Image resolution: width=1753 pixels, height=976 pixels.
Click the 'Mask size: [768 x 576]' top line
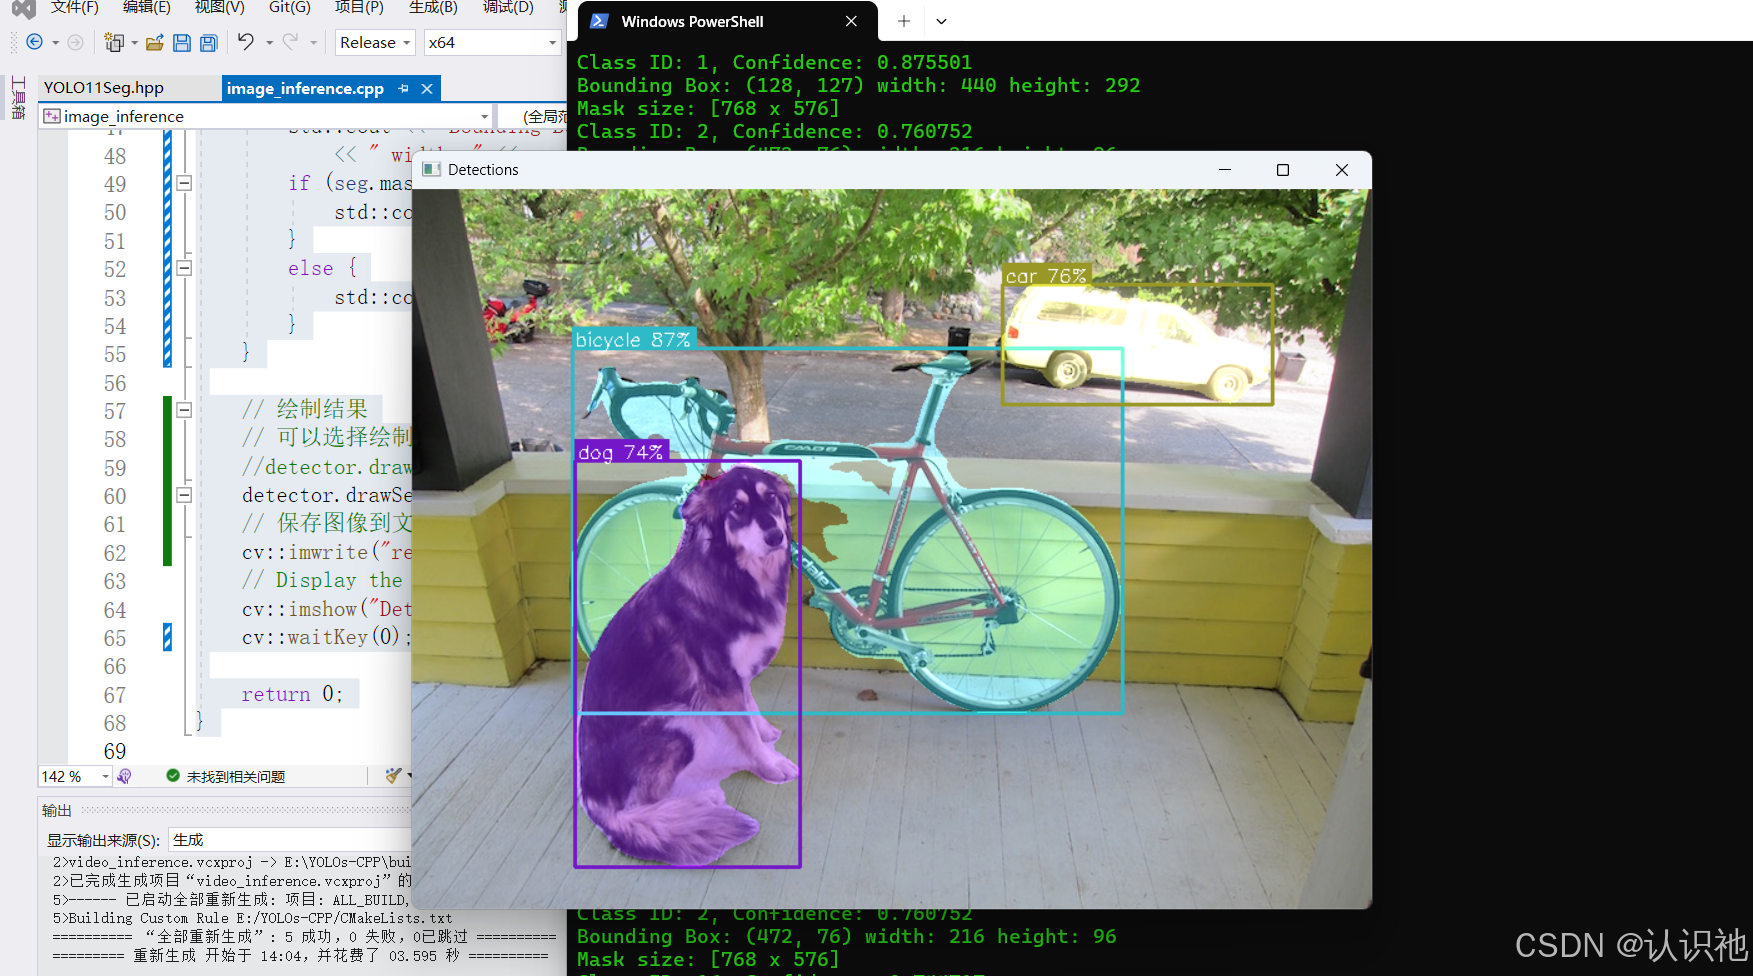(x=708, y=108)
